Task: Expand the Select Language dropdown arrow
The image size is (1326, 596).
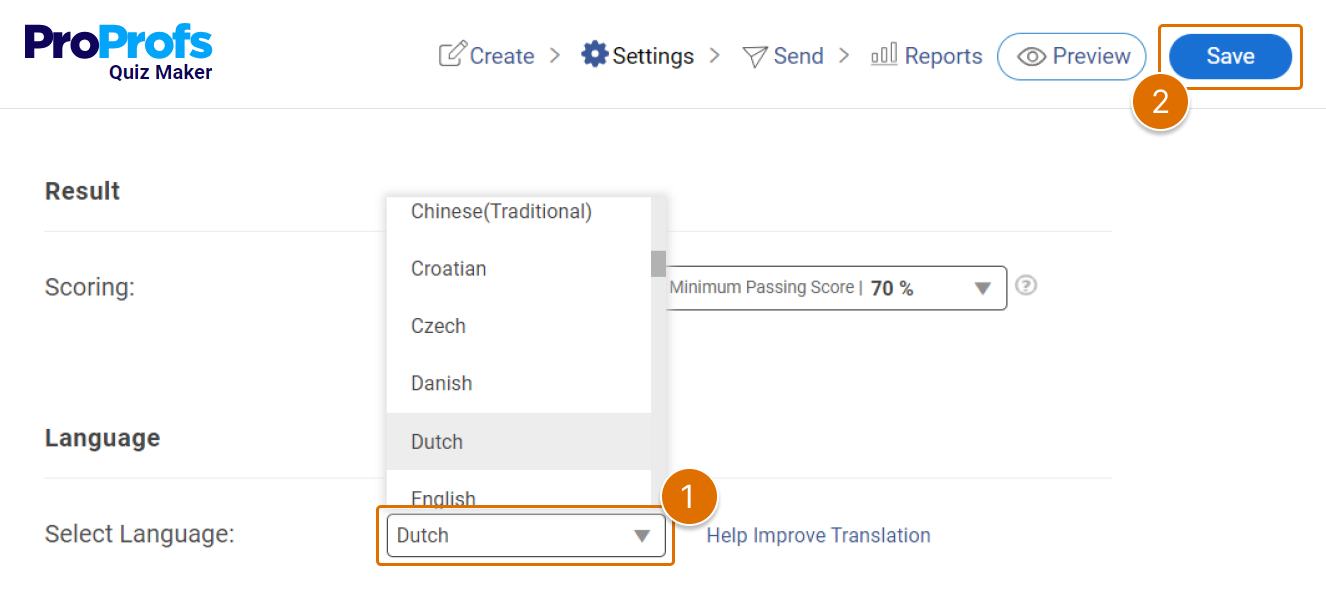Action: click(642, 536)
